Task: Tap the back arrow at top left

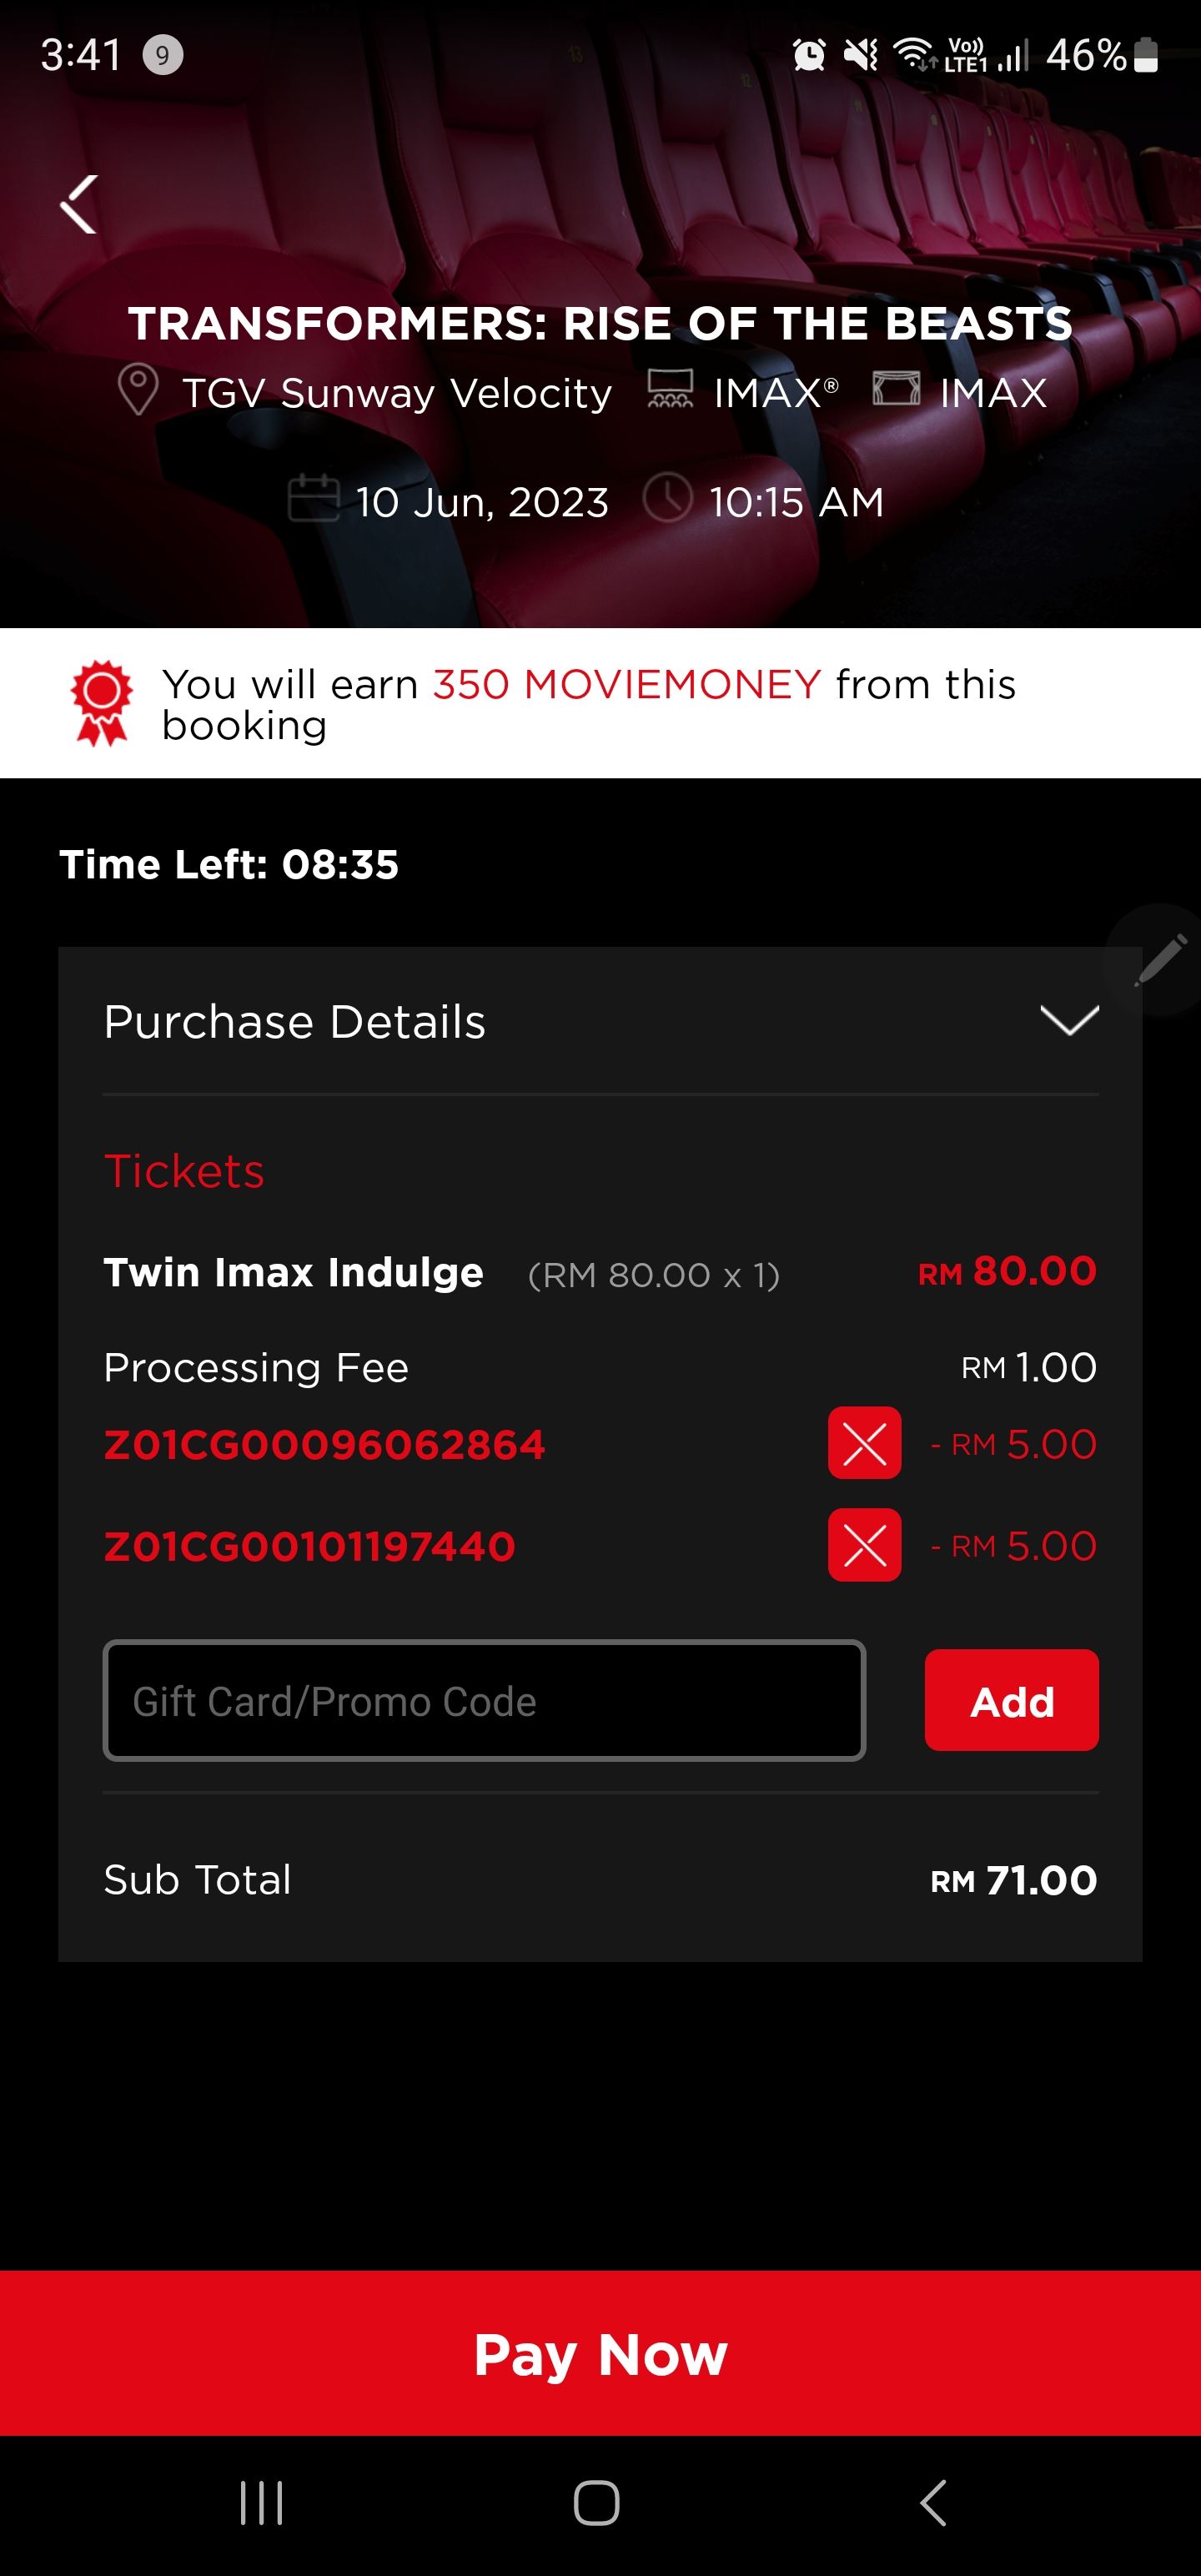Action: 79,204
